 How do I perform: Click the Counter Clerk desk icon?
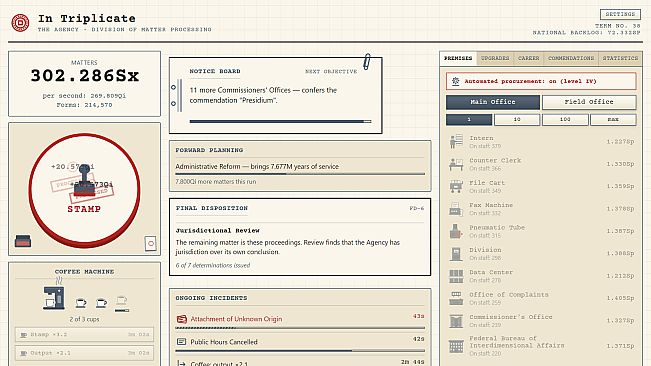point(456,164)
